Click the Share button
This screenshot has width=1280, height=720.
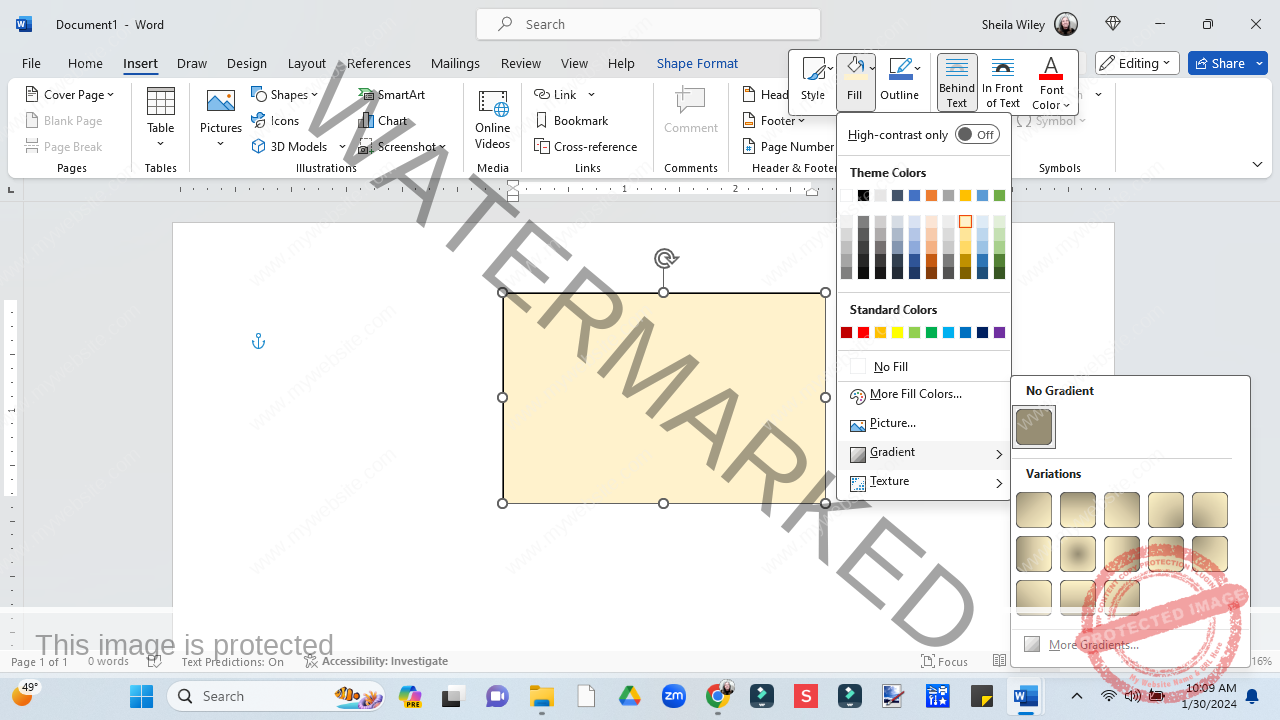point(1227,63)
